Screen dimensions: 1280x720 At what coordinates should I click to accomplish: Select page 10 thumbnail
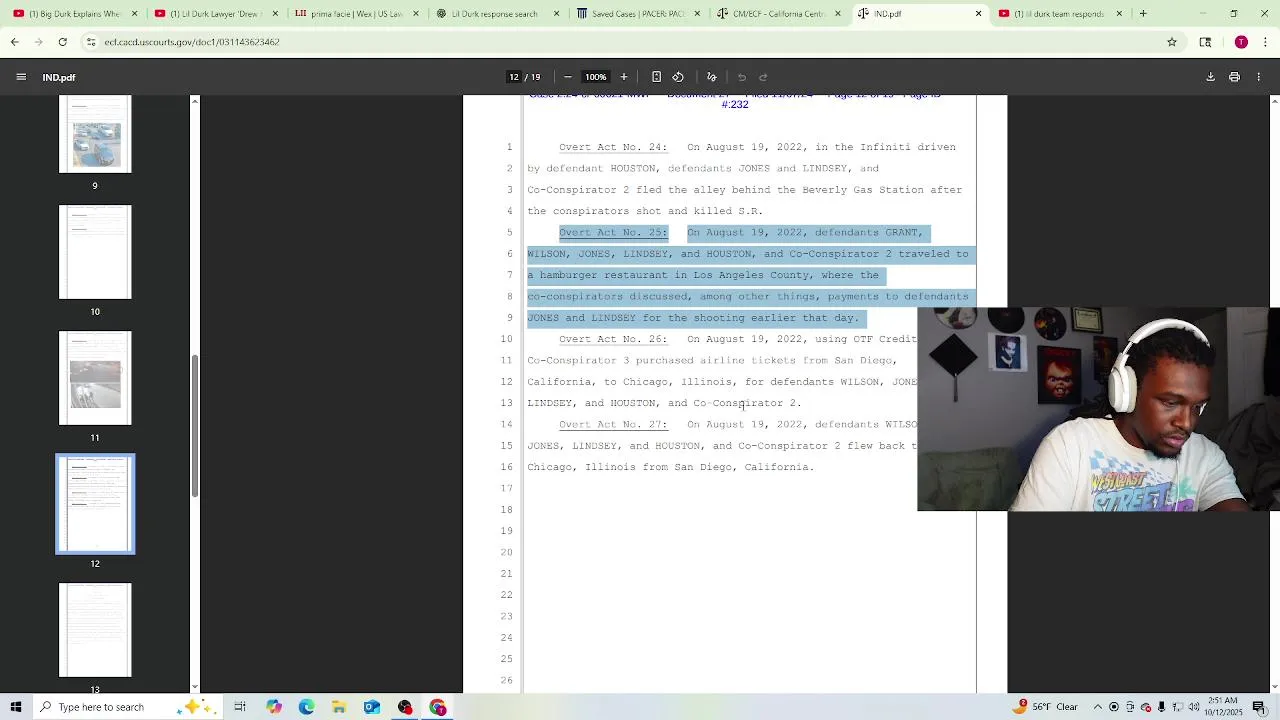95,252
